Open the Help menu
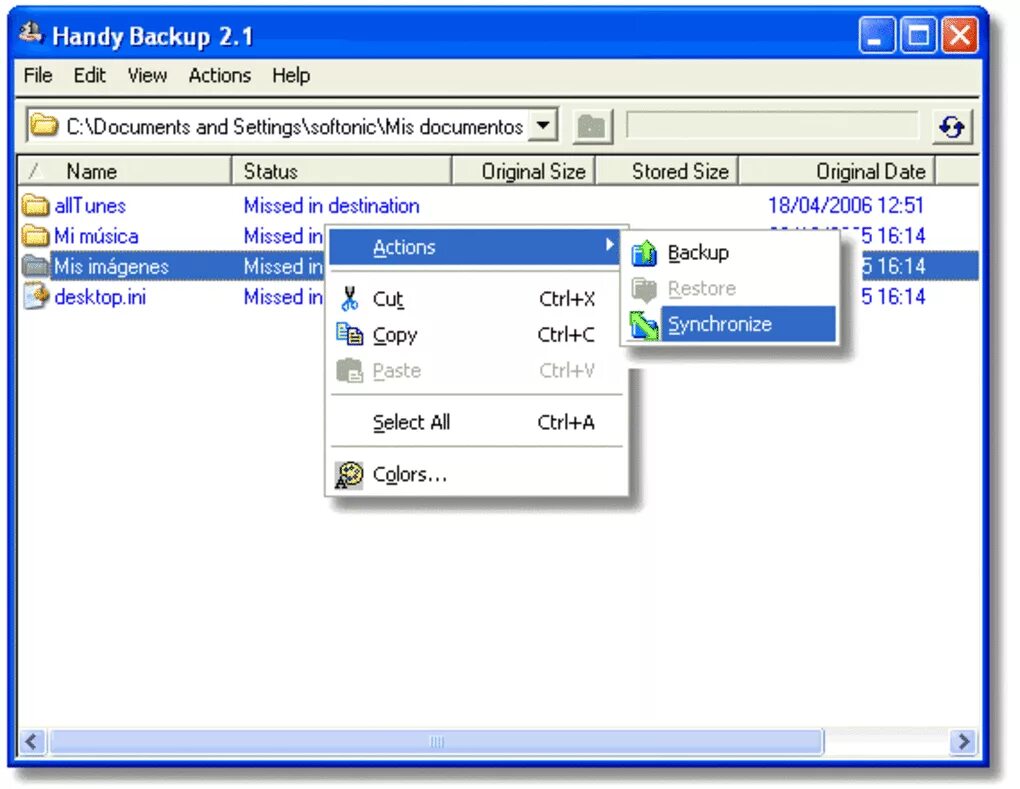This screenshot has height=789, width=1020. click(291, 75)
